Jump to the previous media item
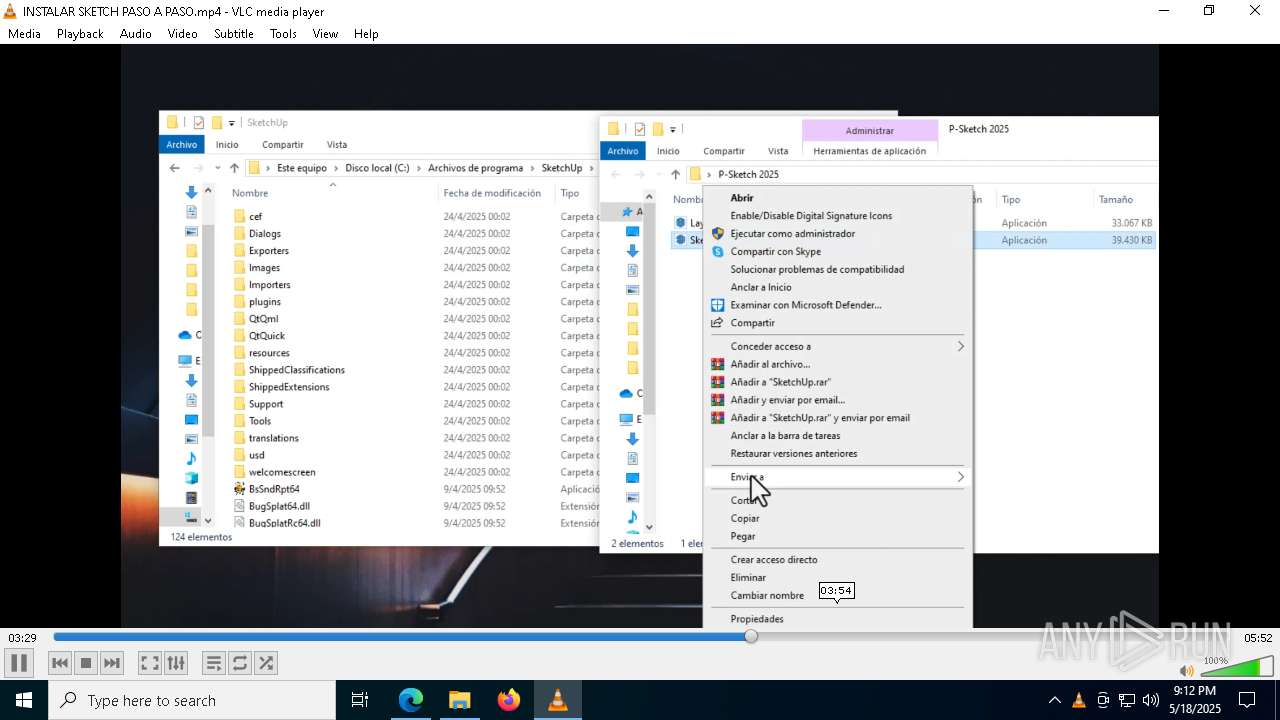The height and width of the screenshot is (720, 1280). [x=60, y=663]
